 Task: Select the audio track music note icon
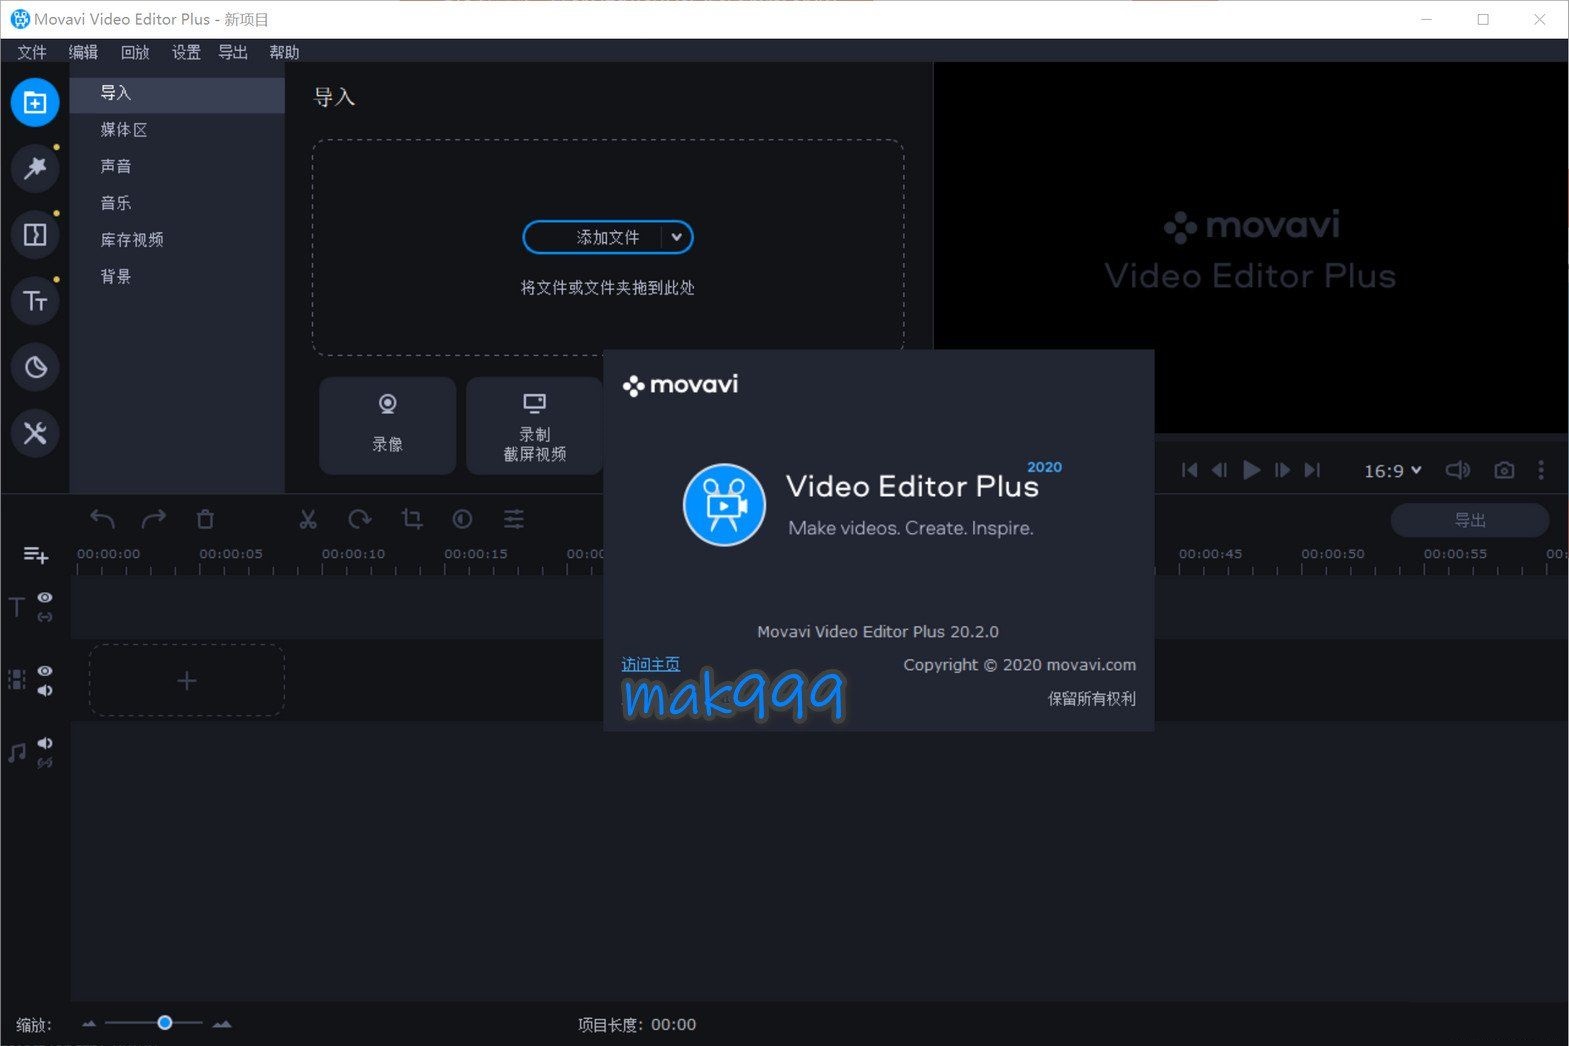17,753
